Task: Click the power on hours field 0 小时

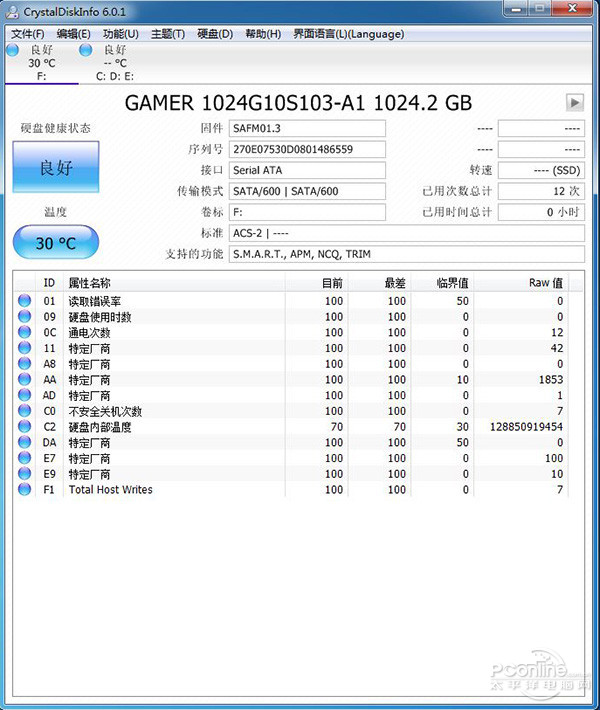Action: [x=541, y=212]
